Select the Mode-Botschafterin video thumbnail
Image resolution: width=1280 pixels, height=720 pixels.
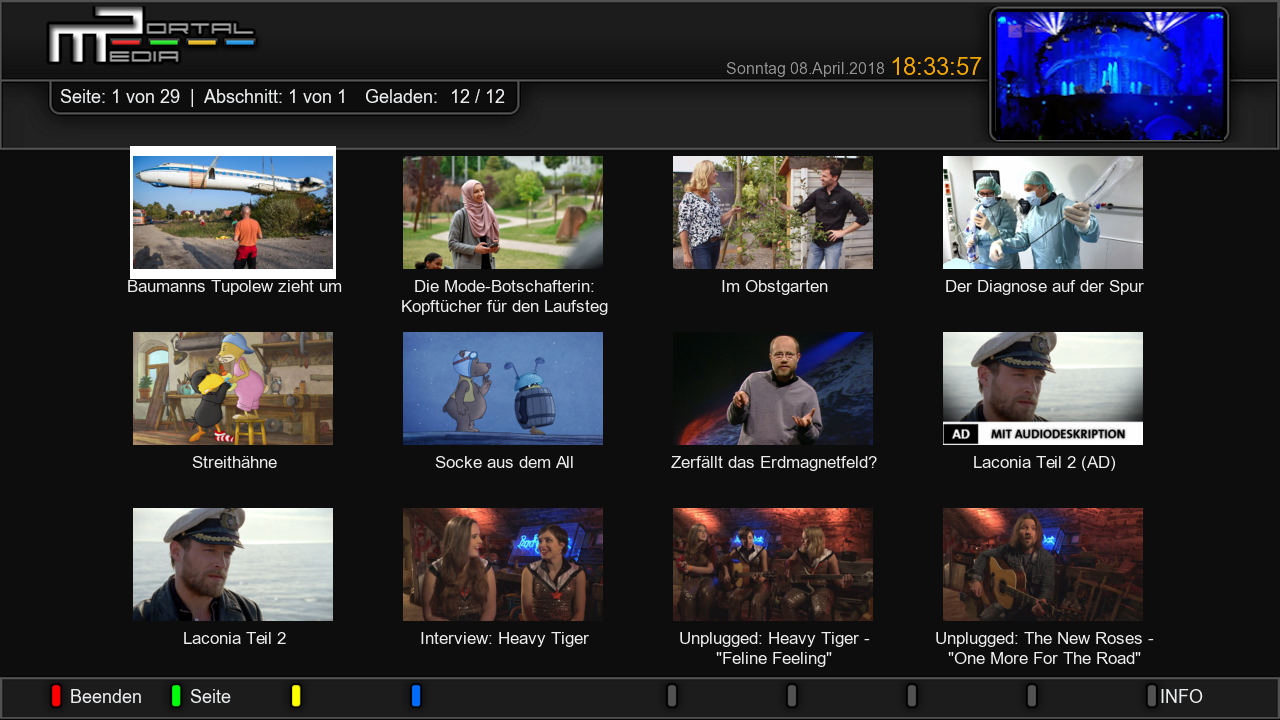pyautogui.click(x=503, y=212)
